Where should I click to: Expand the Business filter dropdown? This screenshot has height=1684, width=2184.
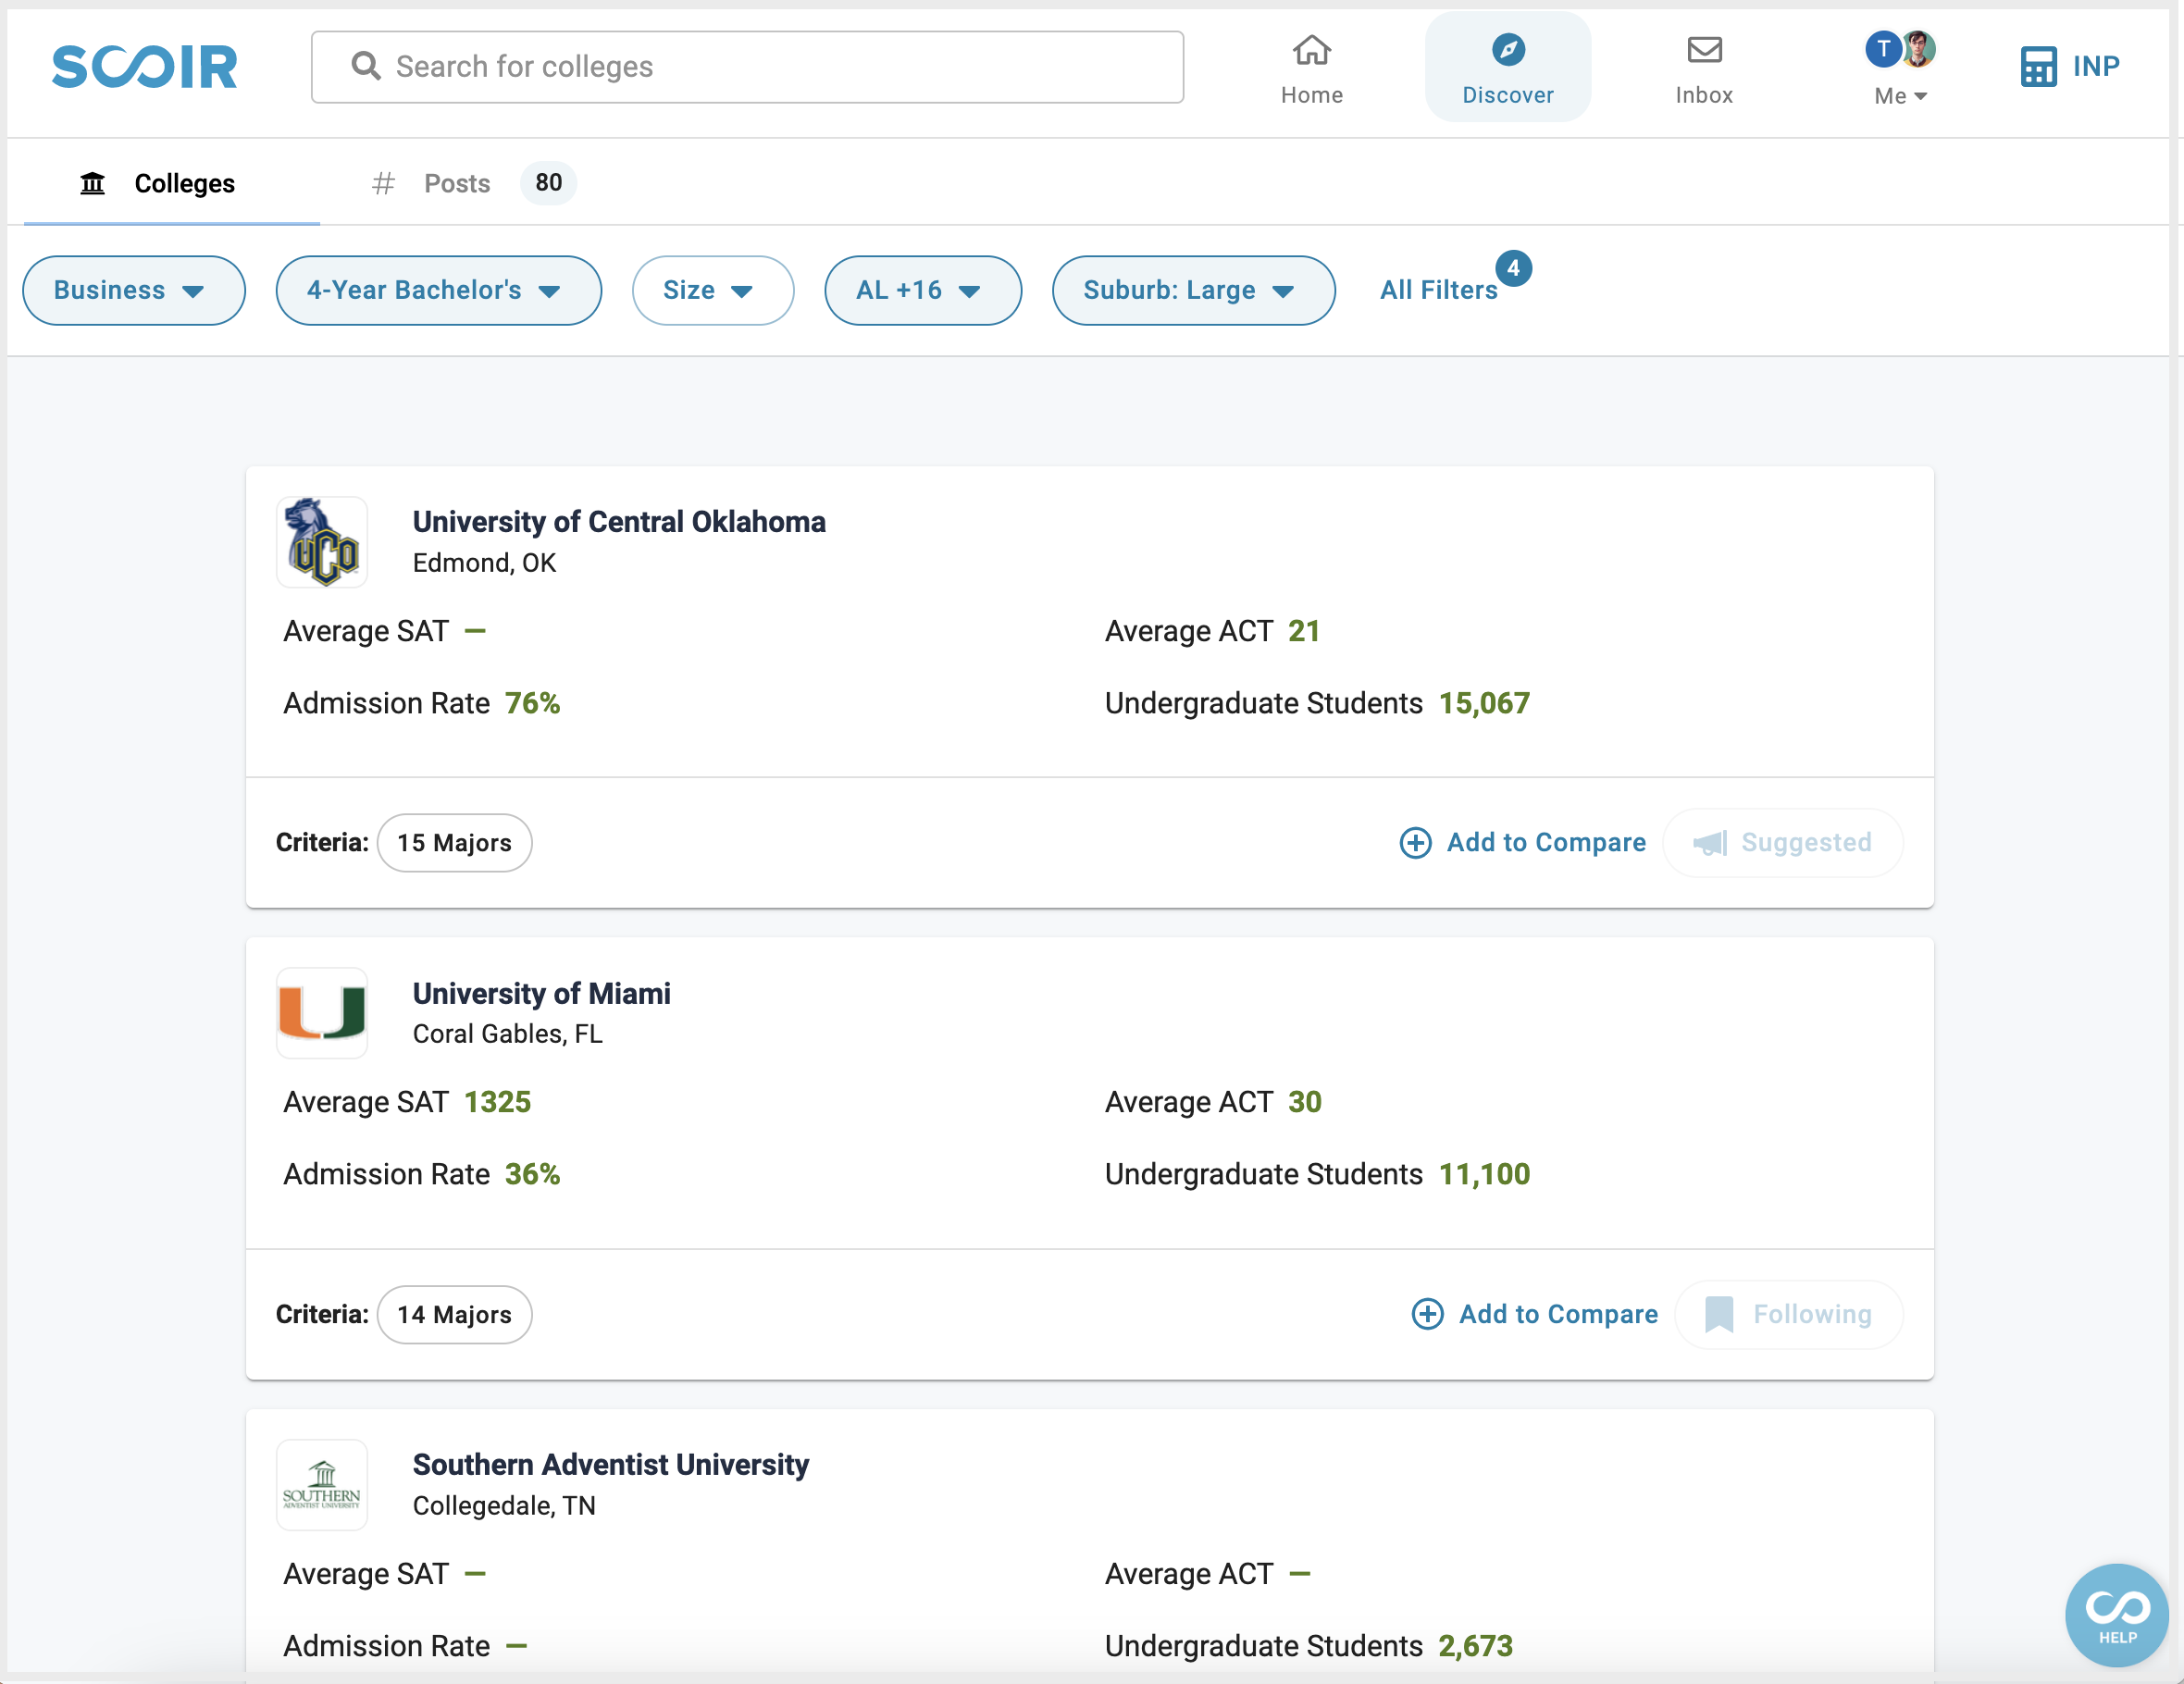[134, 290]
